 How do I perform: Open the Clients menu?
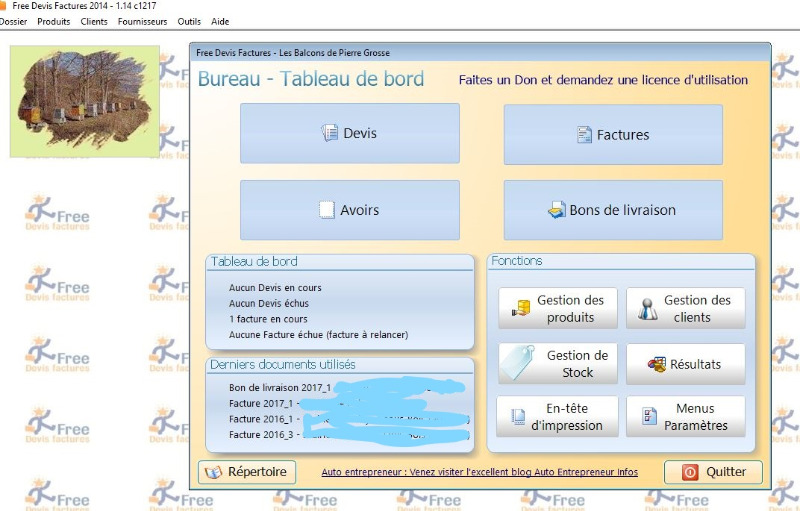click(94, 21)
